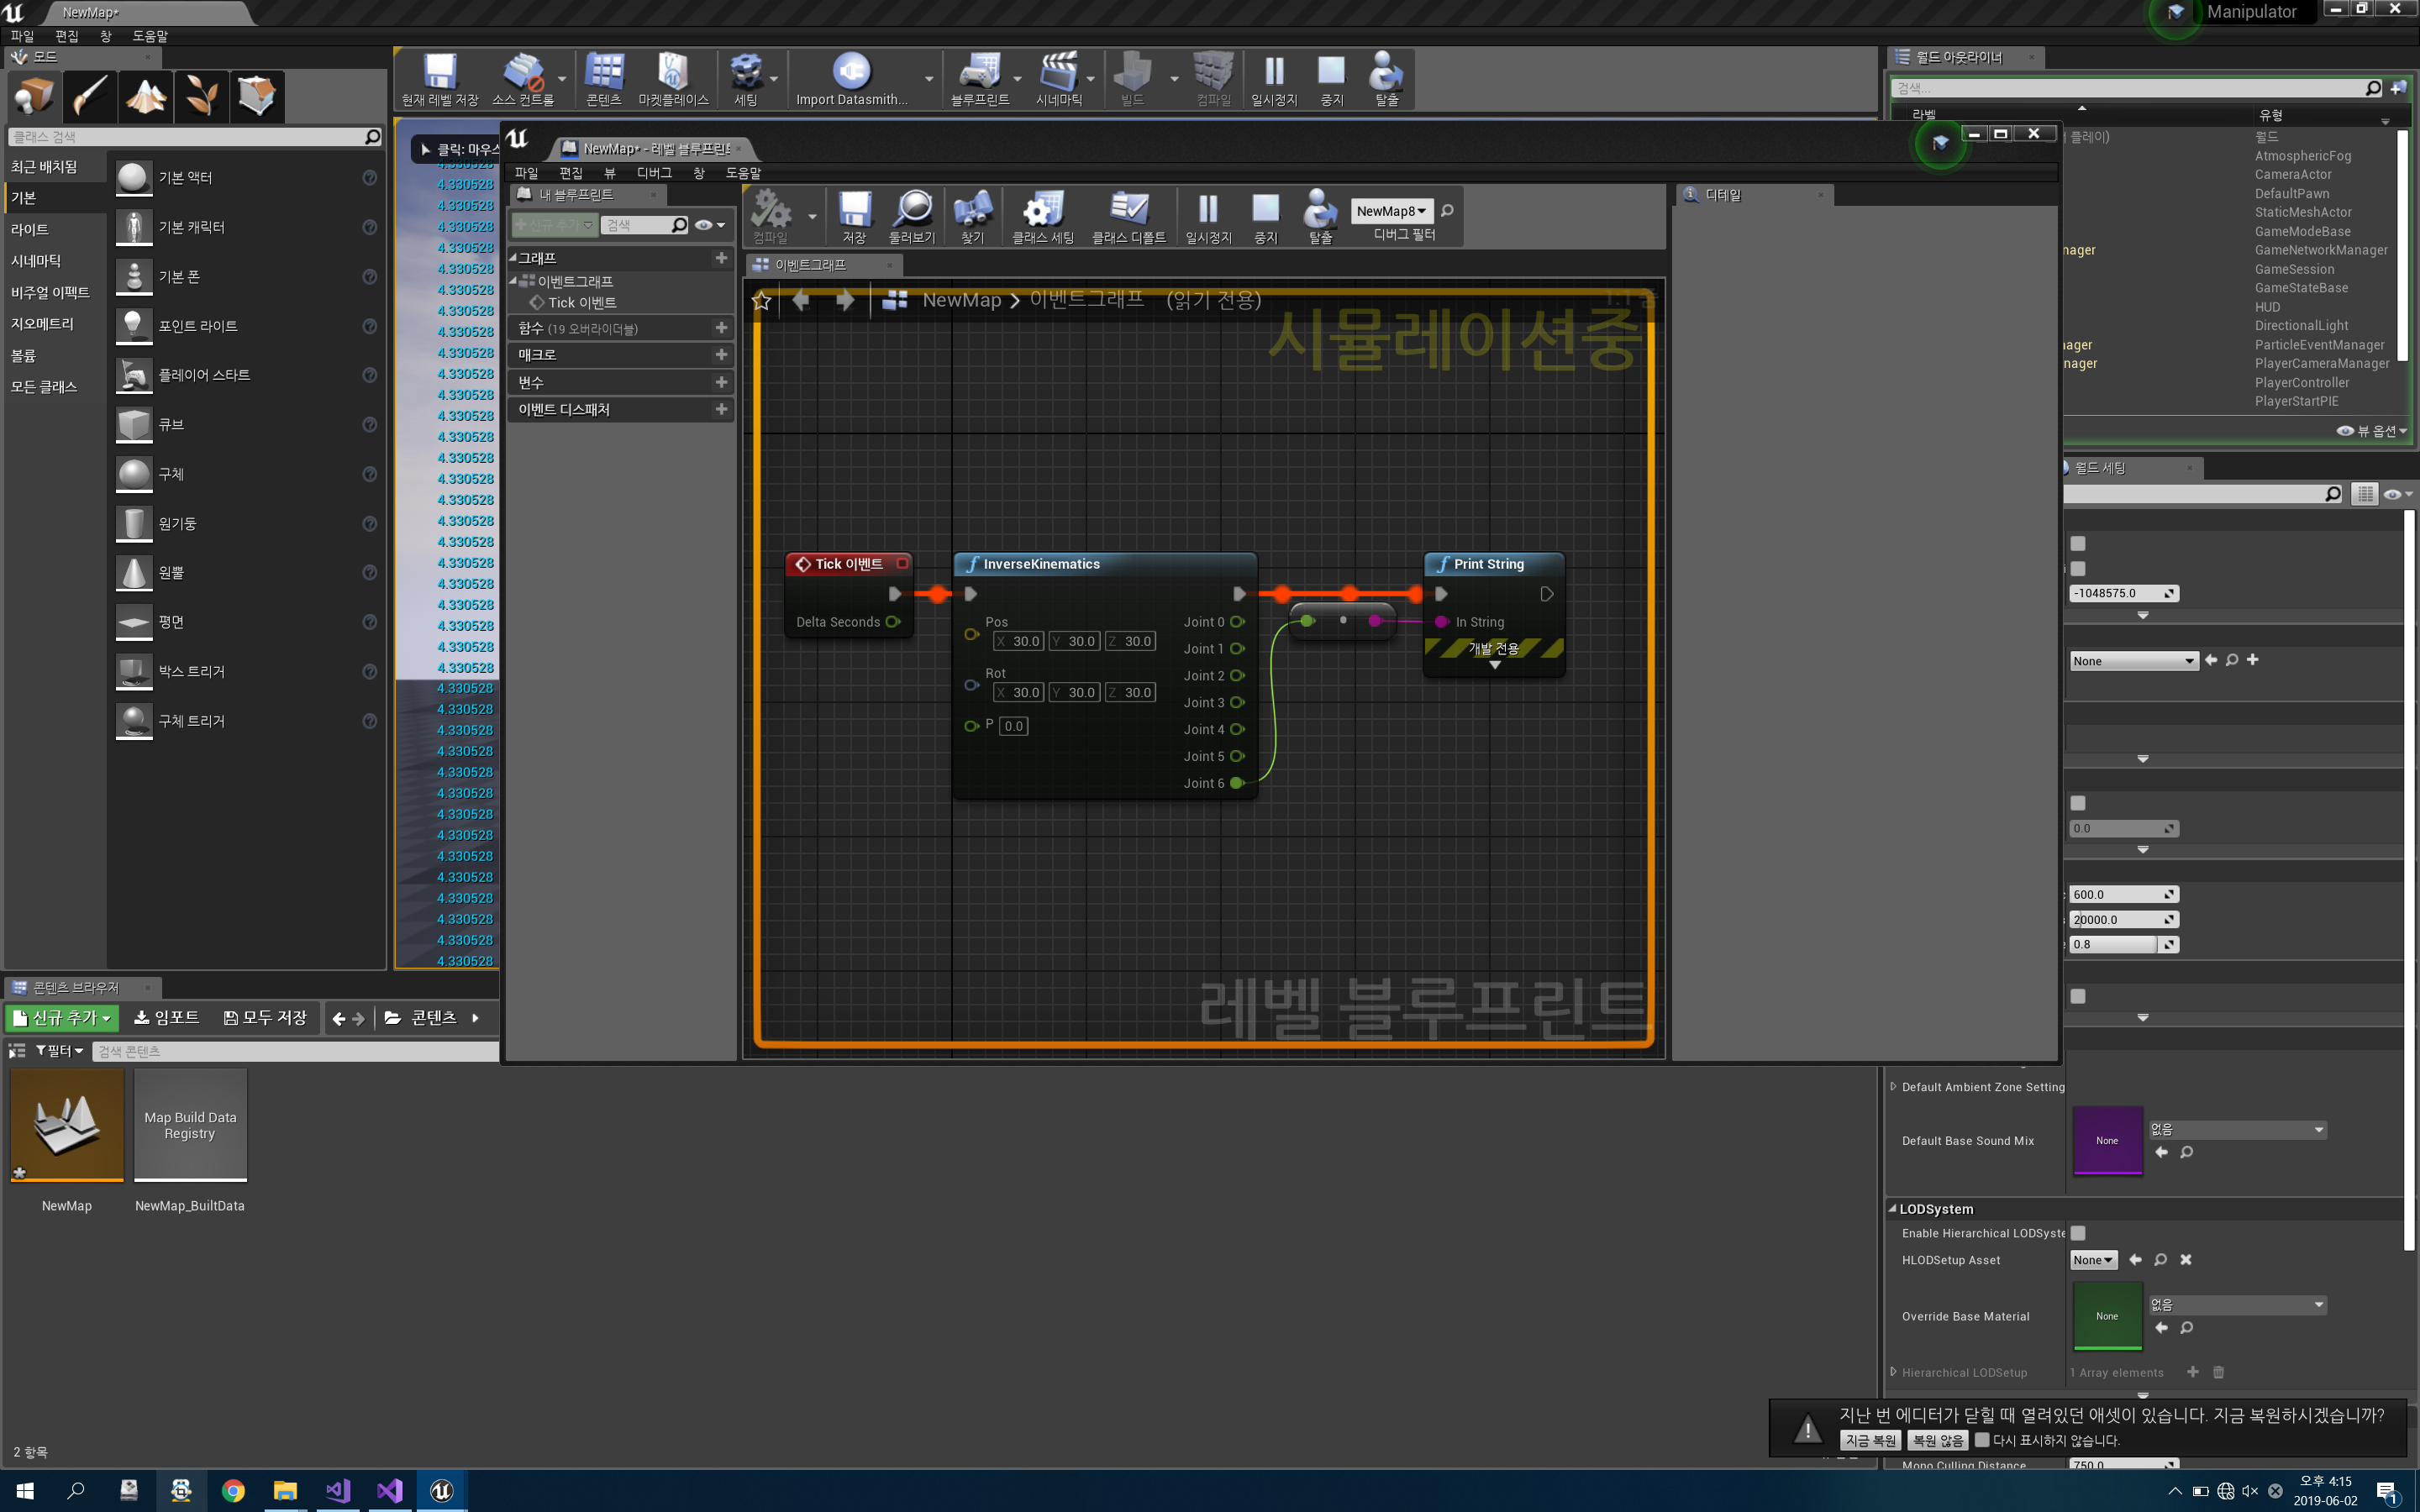Image resolution: width=2420 pixels, height=1512 pixels.
Task: Toggle eye visibility filter in World Settings
Action: click(x=2397, y=494)
